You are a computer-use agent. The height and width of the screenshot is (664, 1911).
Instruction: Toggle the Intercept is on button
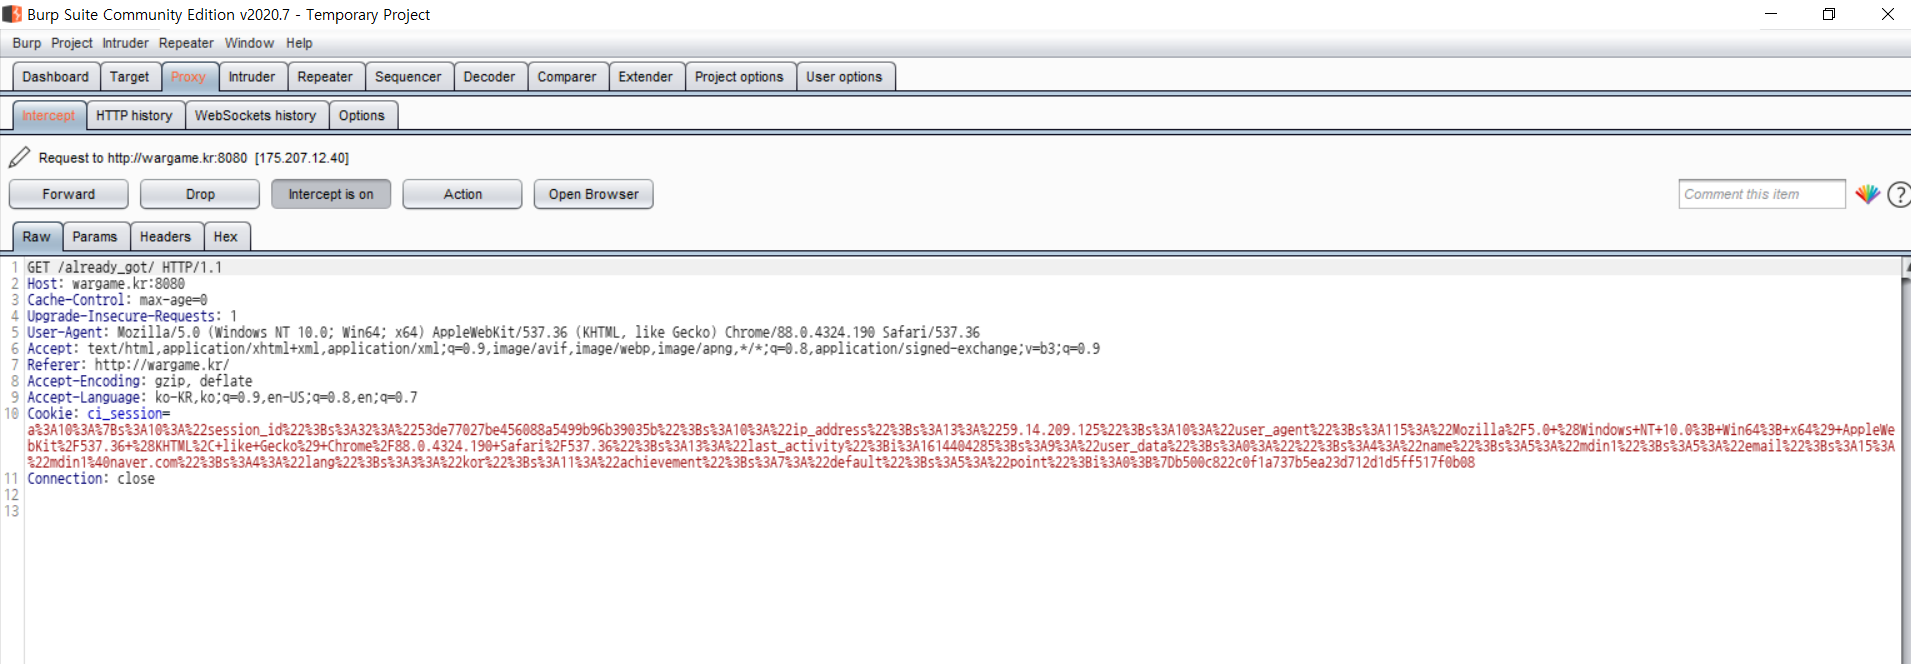pyautogui.click(x=331, y=194)
